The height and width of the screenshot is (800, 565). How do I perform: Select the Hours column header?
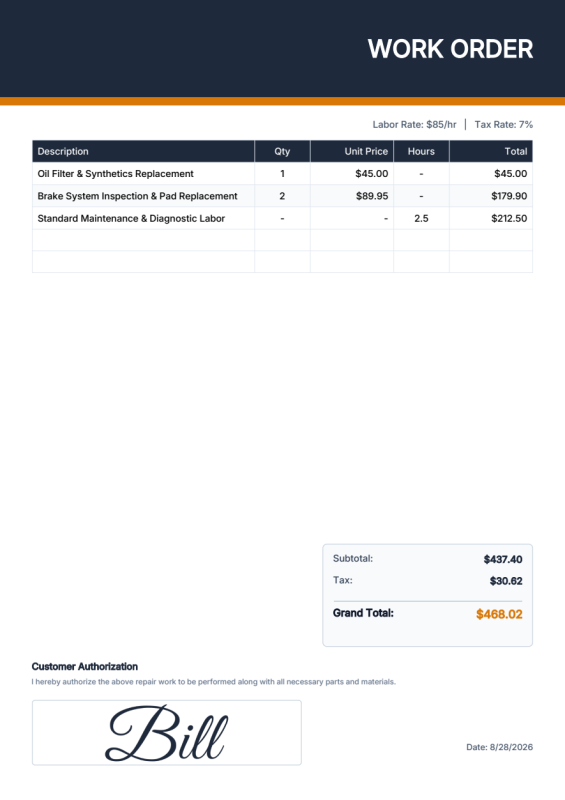pos(421,152)
